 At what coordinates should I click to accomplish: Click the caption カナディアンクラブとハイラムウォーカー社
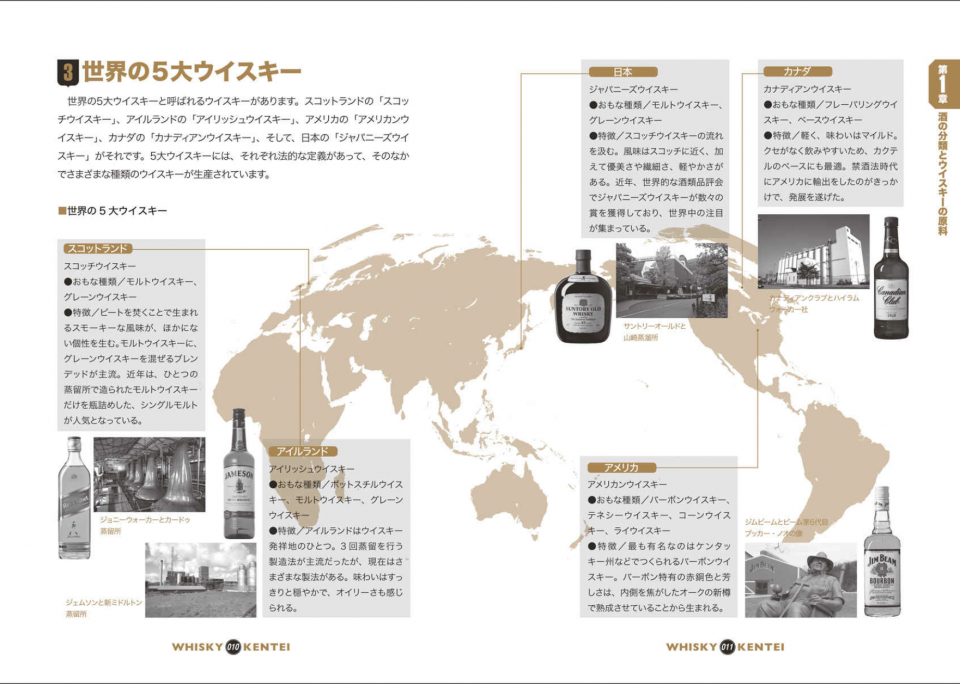(x=814, y=303)
